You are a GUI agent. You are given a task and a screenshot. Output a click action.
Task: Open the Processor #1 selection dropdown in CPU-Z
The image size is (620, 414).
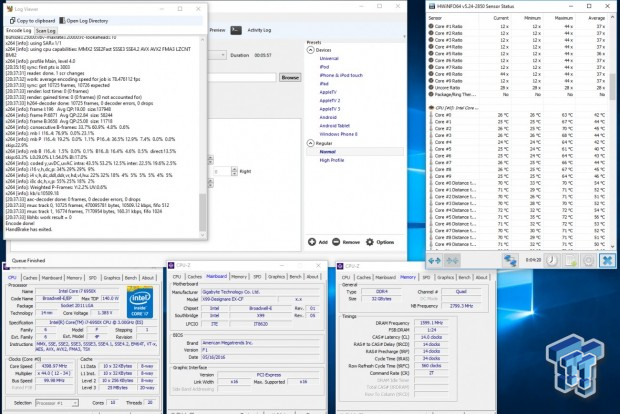pyautogui.click(x=57, y=403)
